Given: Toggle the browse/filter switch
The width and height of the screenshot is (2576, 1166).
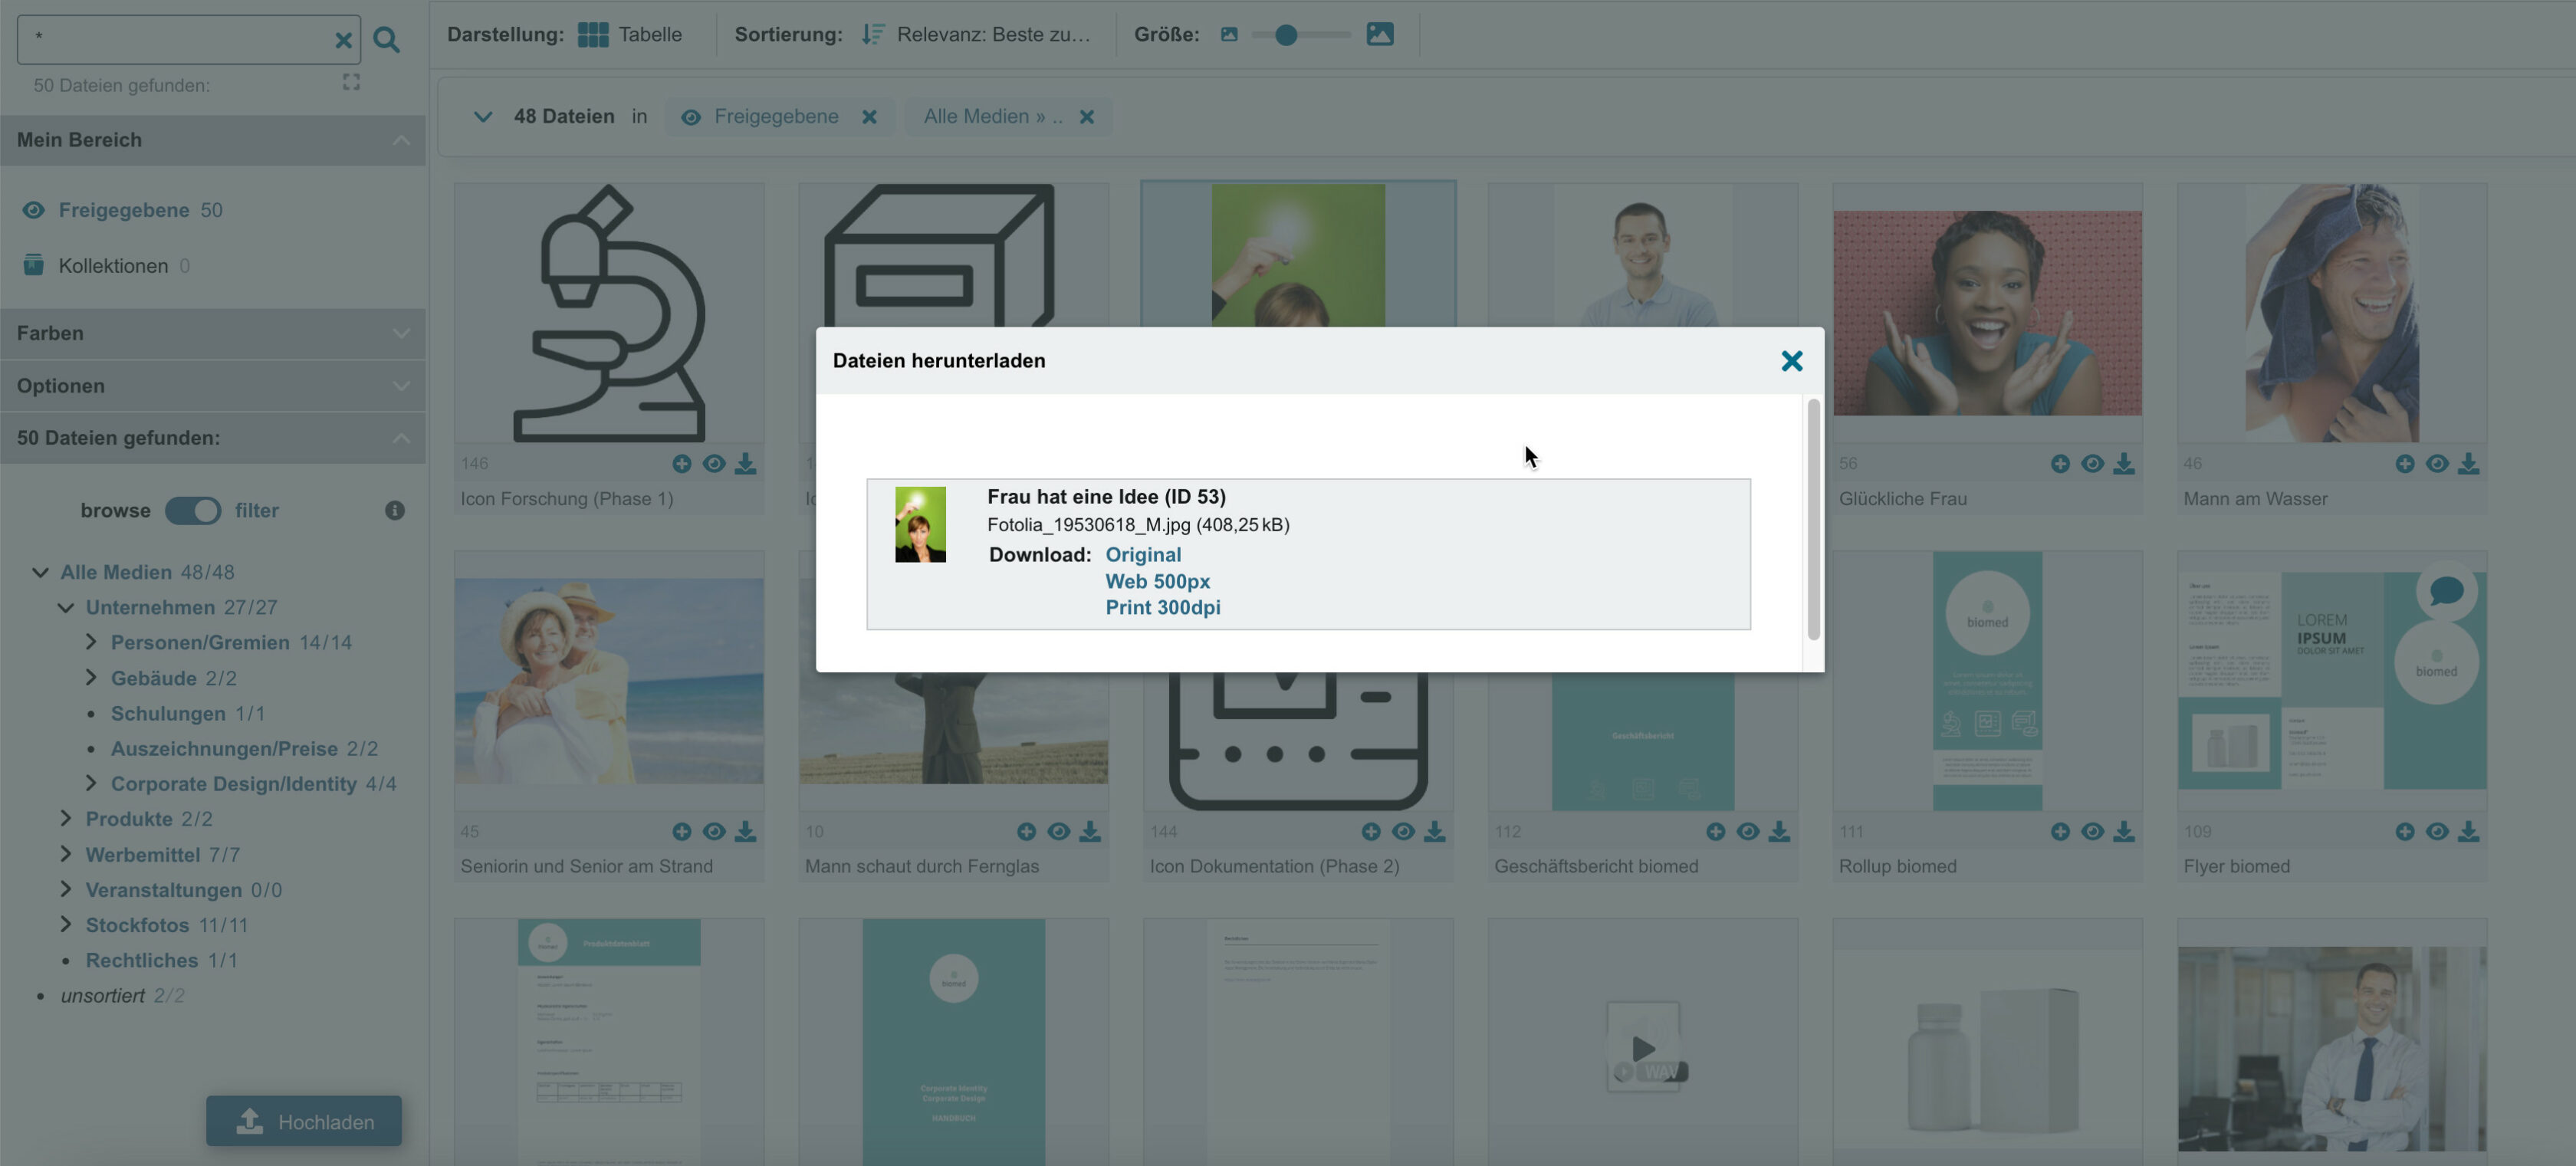Looking at the screenshot, I should click(x=193, y=511).
